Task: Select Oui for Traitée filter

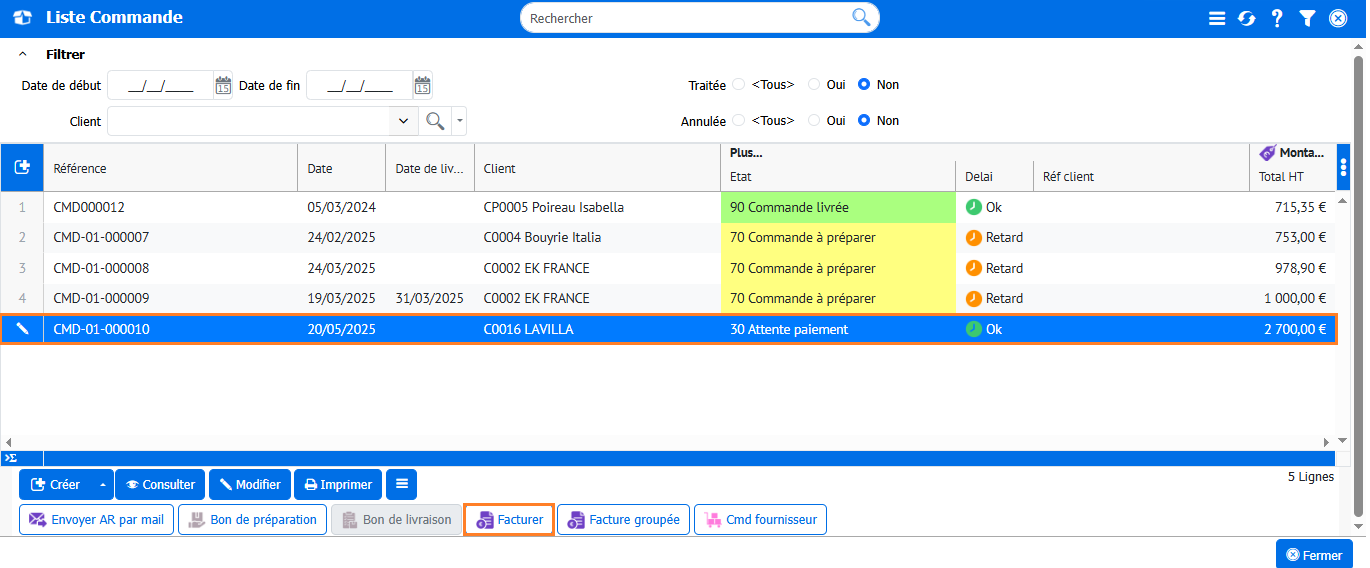Action: pyautogui.click(x=814, y=85)
